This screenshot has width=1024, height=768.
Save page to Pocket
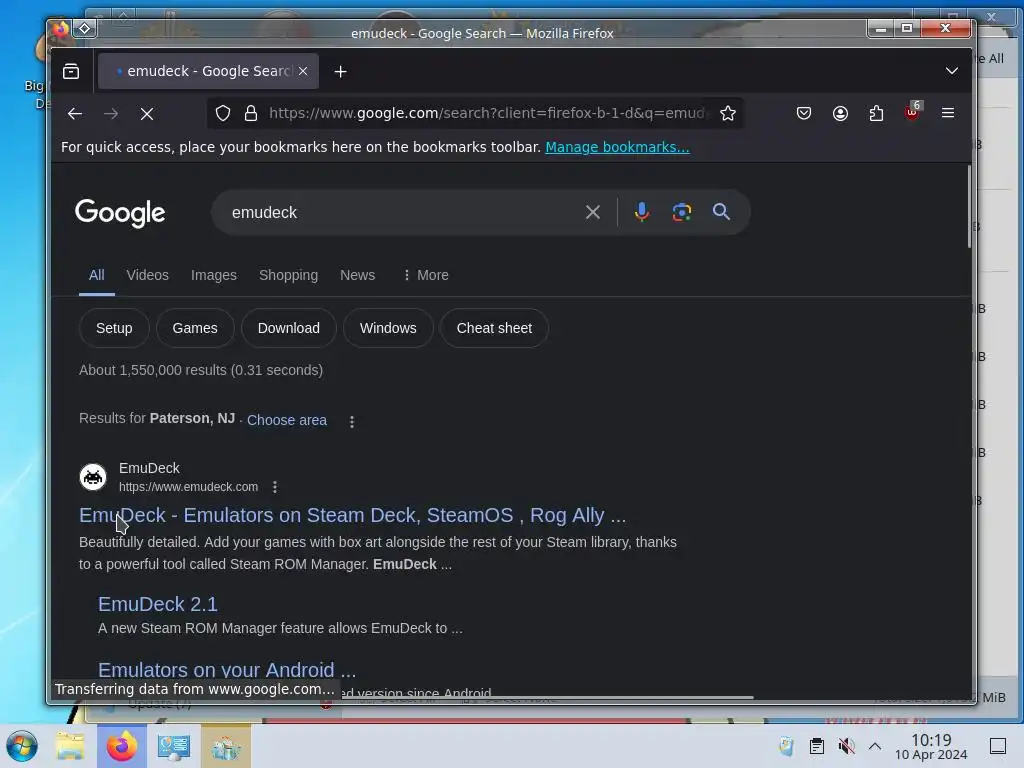point(804,113)
